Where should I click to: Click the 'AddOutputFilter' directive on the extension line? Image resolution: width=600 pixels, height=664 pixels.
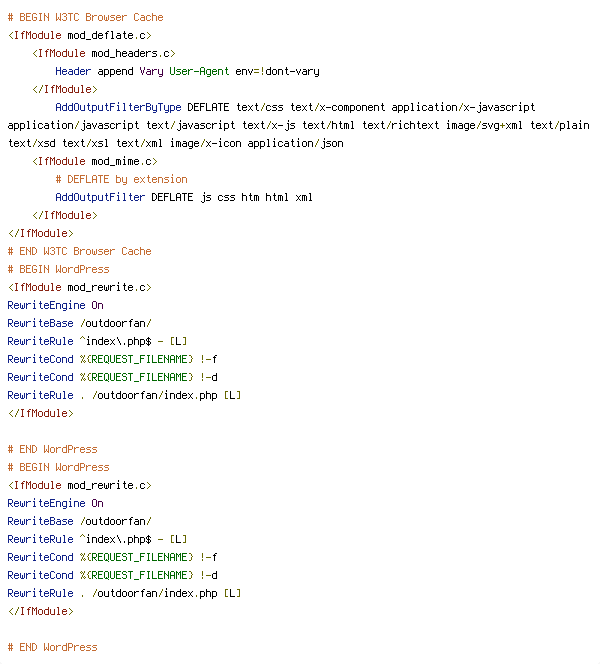point(100,197)
